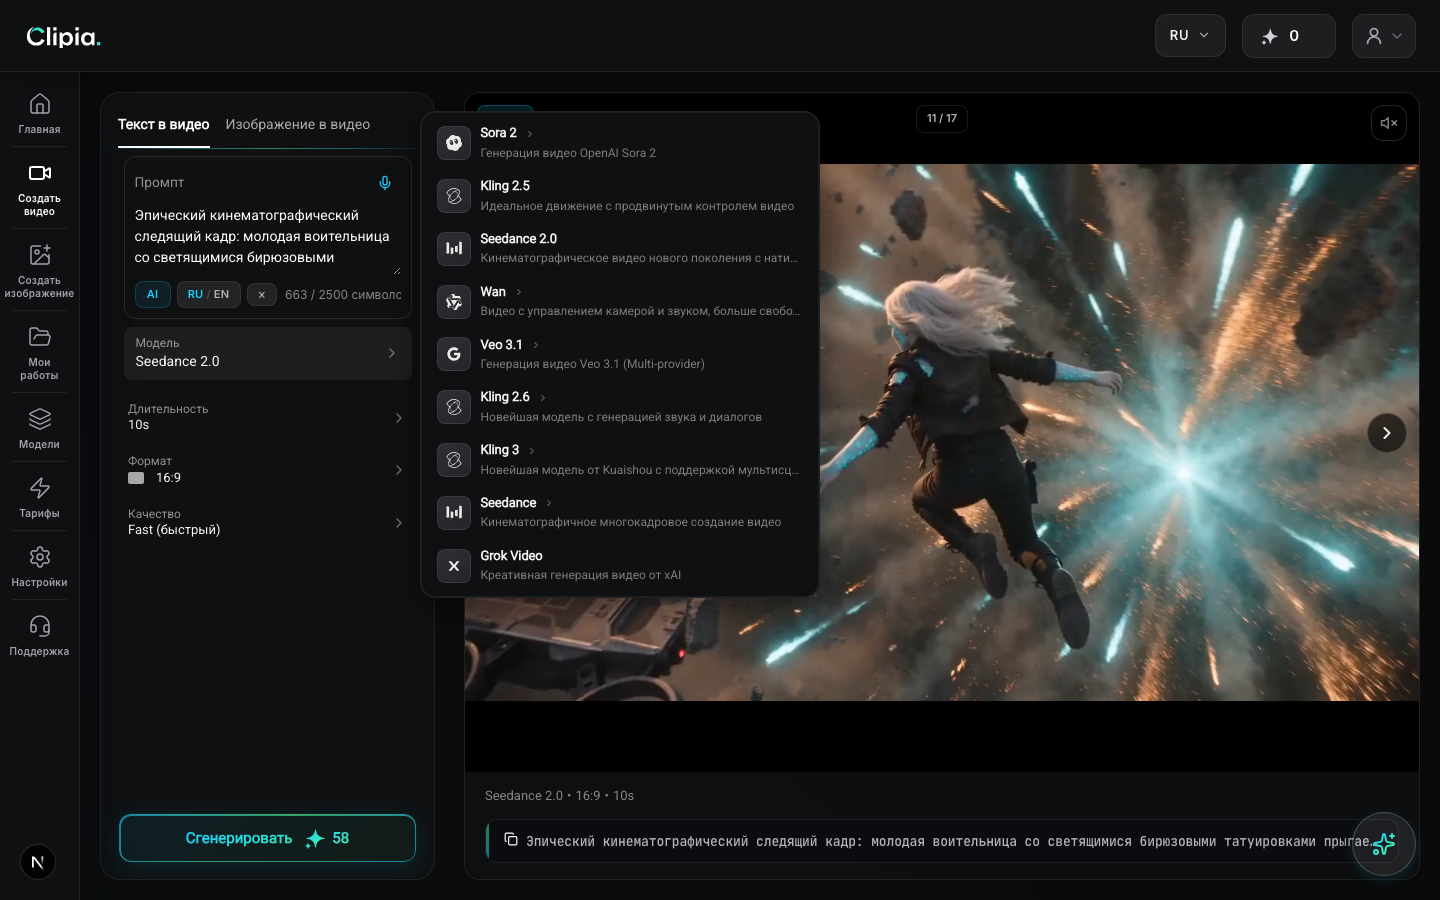Image resolution: width=1440 pixels, height=900 pixels.
Task: Click the Grok Video X icon
Action: (454, 566)
